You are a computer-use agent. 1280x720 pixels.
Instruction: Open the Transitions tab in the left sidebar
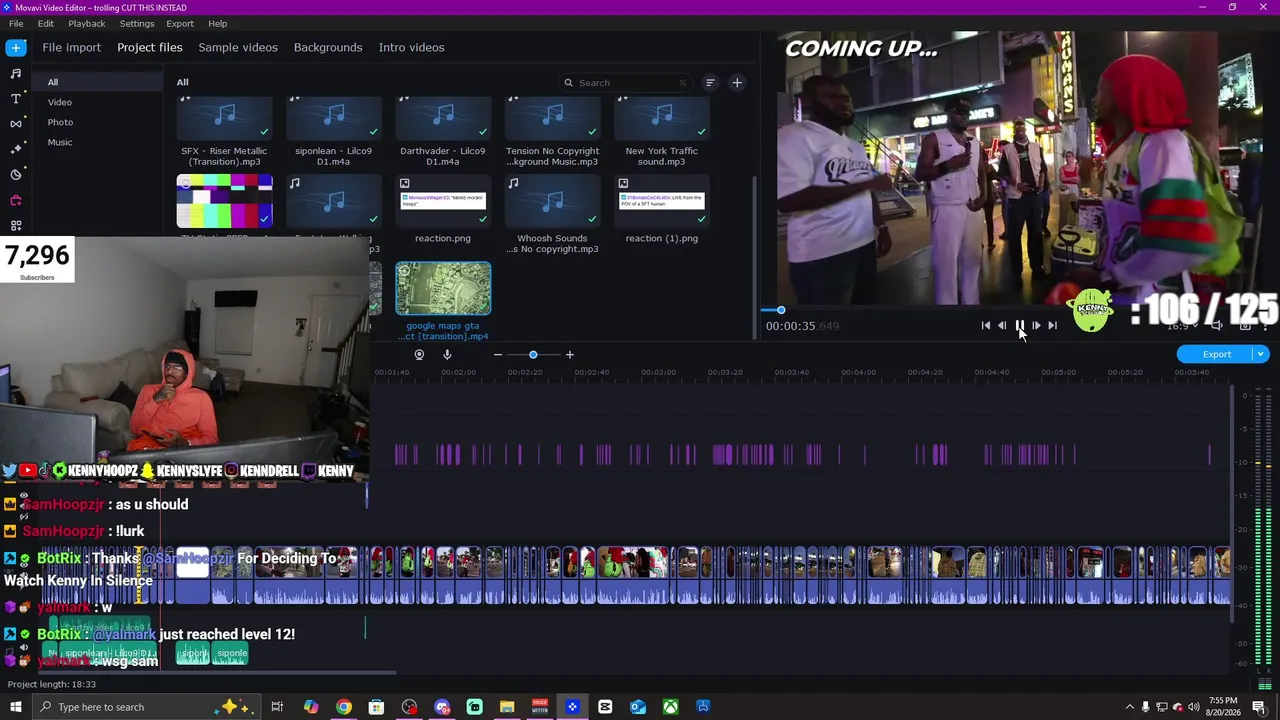click(16, 123)
